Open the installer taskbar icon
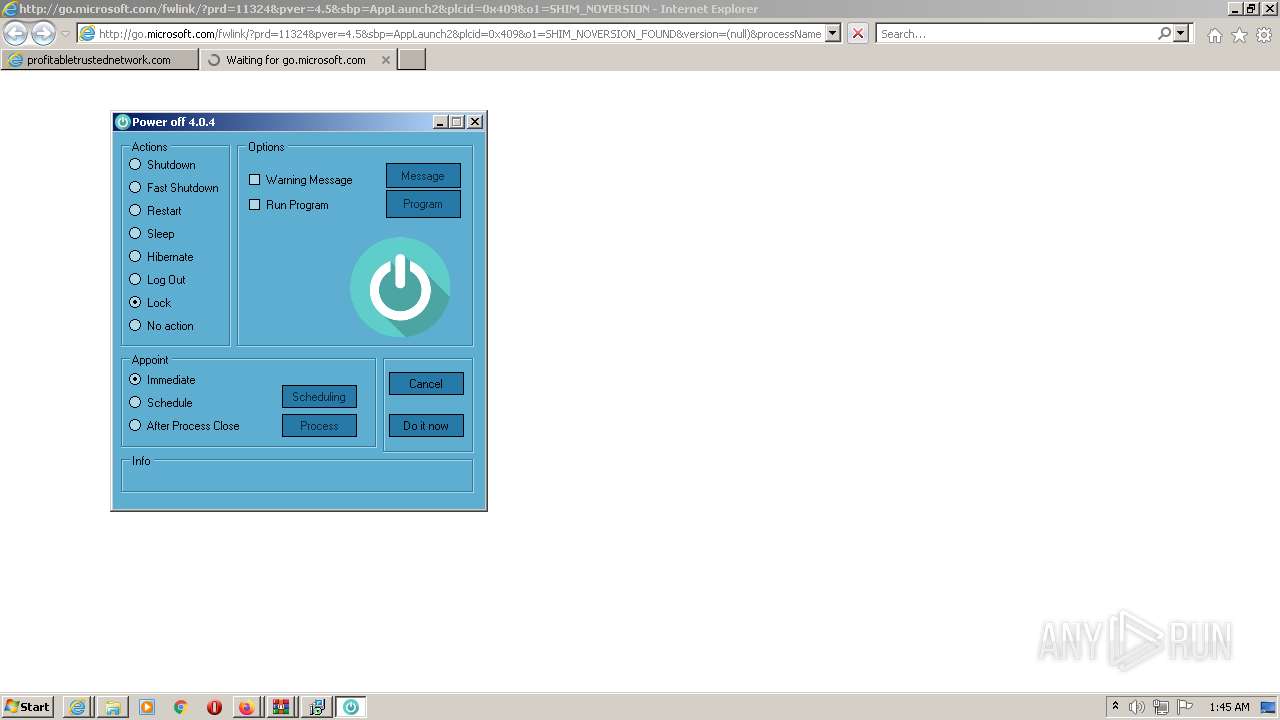Screen dimensions: 1280x720 point(316,707)
